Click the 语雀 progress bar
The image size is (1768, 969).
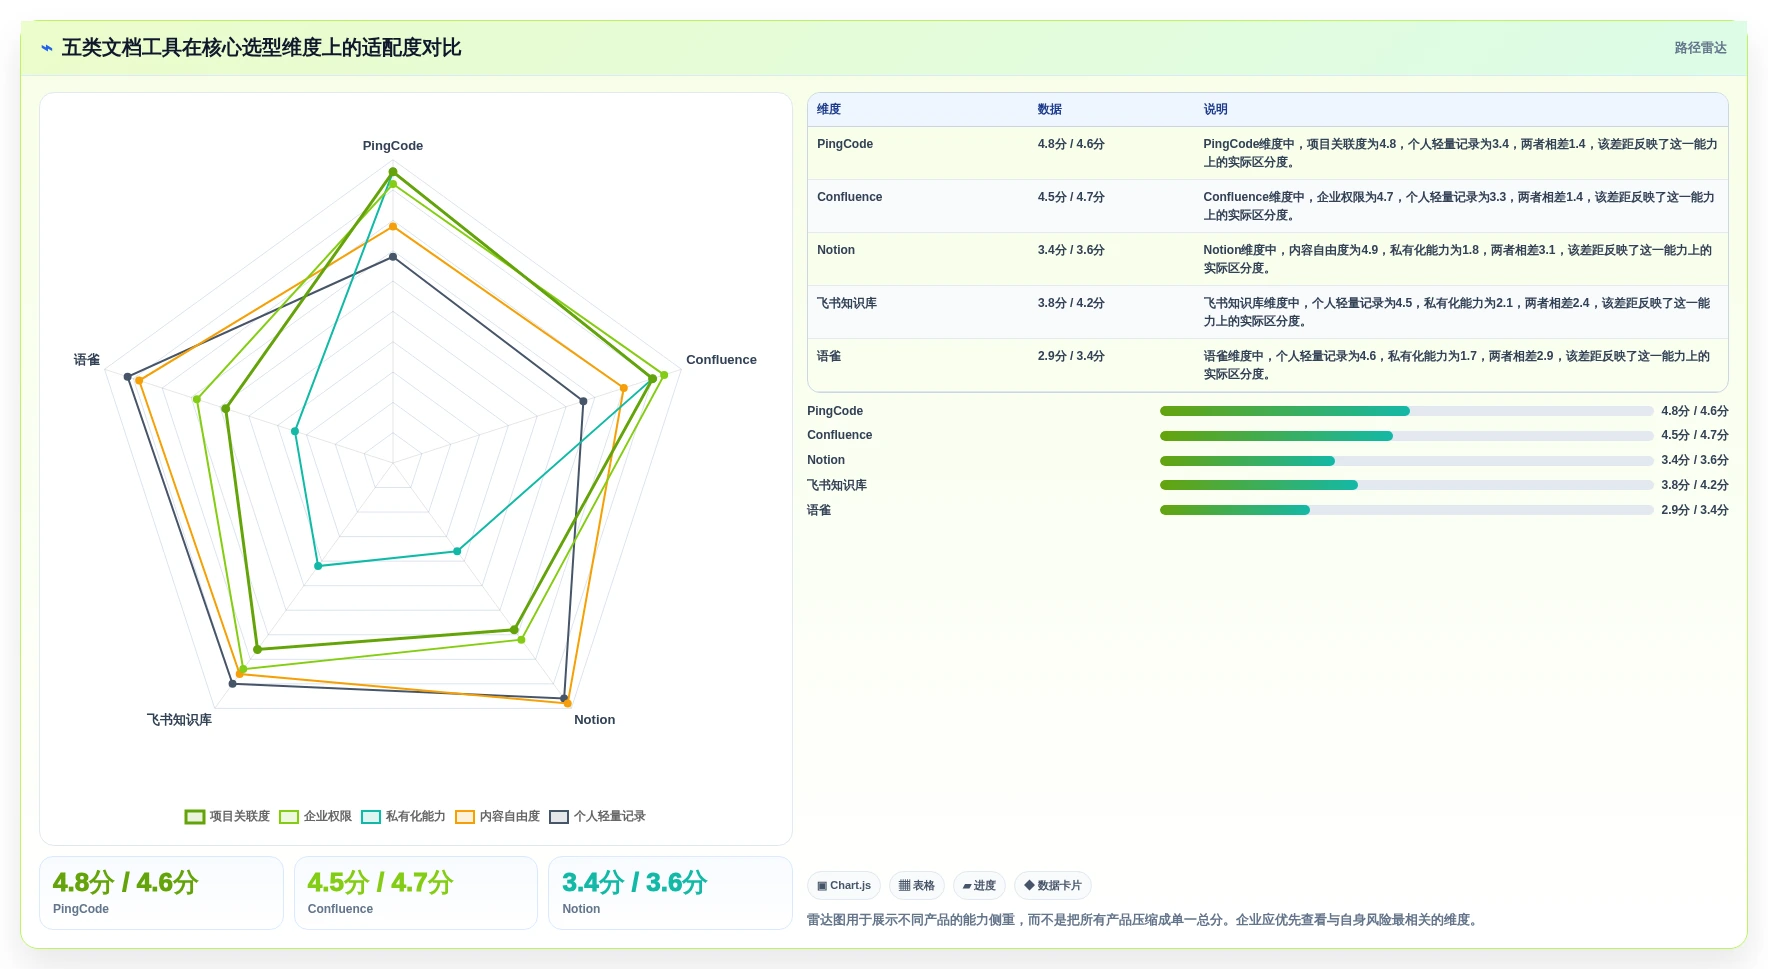(1406, 510)
